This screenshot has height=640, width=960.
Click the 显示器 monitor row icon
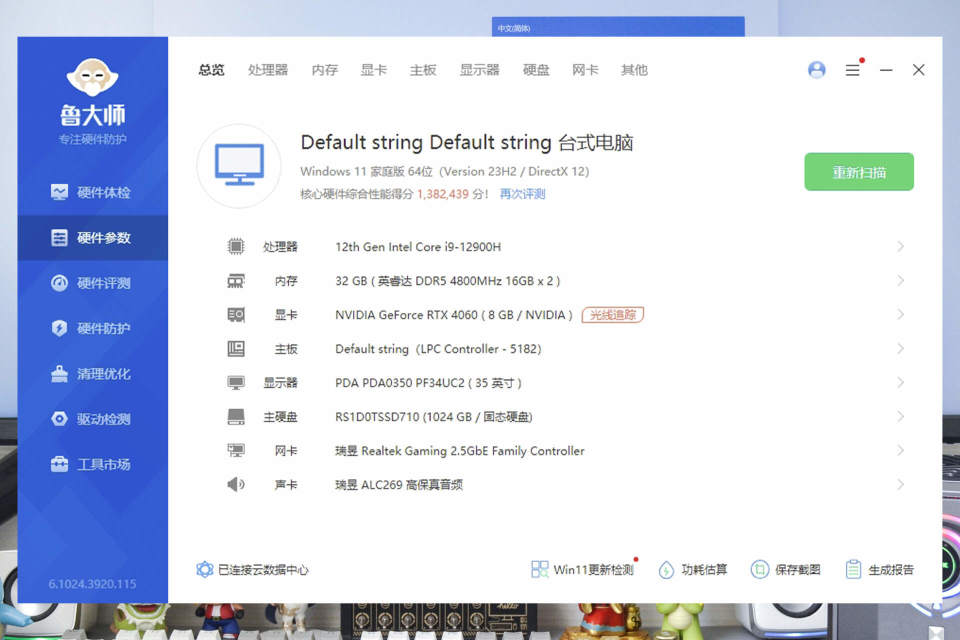pos(236,383)
